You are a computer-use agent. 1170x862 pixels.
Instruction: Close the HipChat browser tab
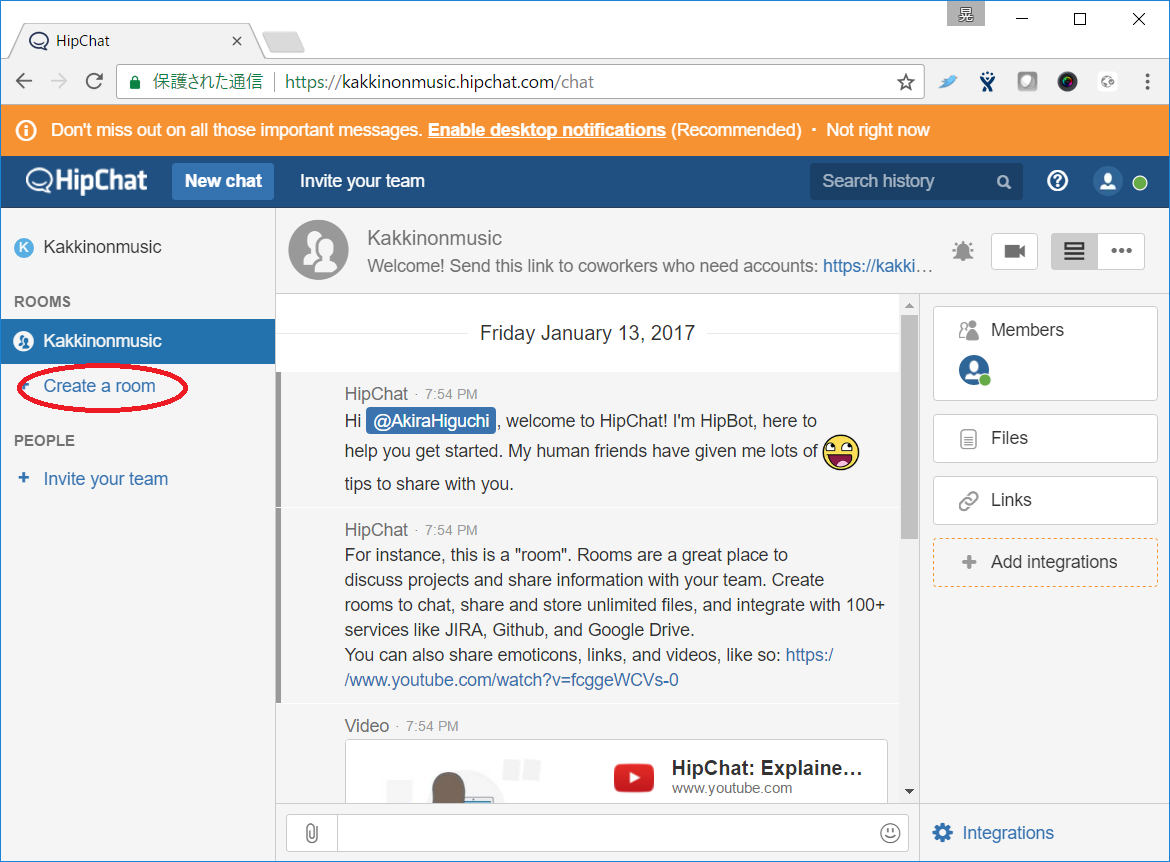click(x=237, y=41)
